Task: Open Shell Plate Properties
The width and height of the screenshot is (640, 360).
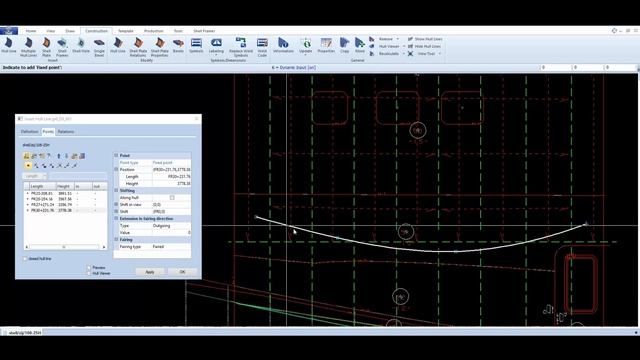Action: click(160, 47)
